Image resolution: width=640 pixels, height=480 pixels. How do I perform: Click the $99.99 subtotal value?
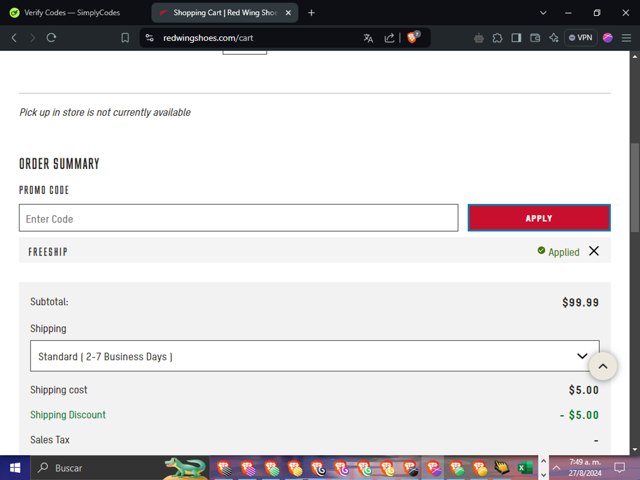tap(580, 302)
